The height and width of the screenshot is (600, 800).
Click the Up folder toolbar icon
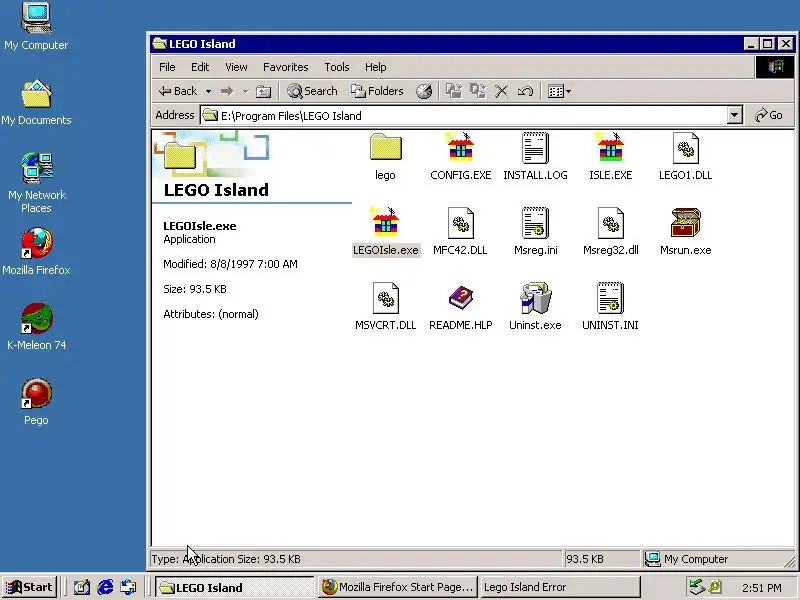(x=263, y=91)
